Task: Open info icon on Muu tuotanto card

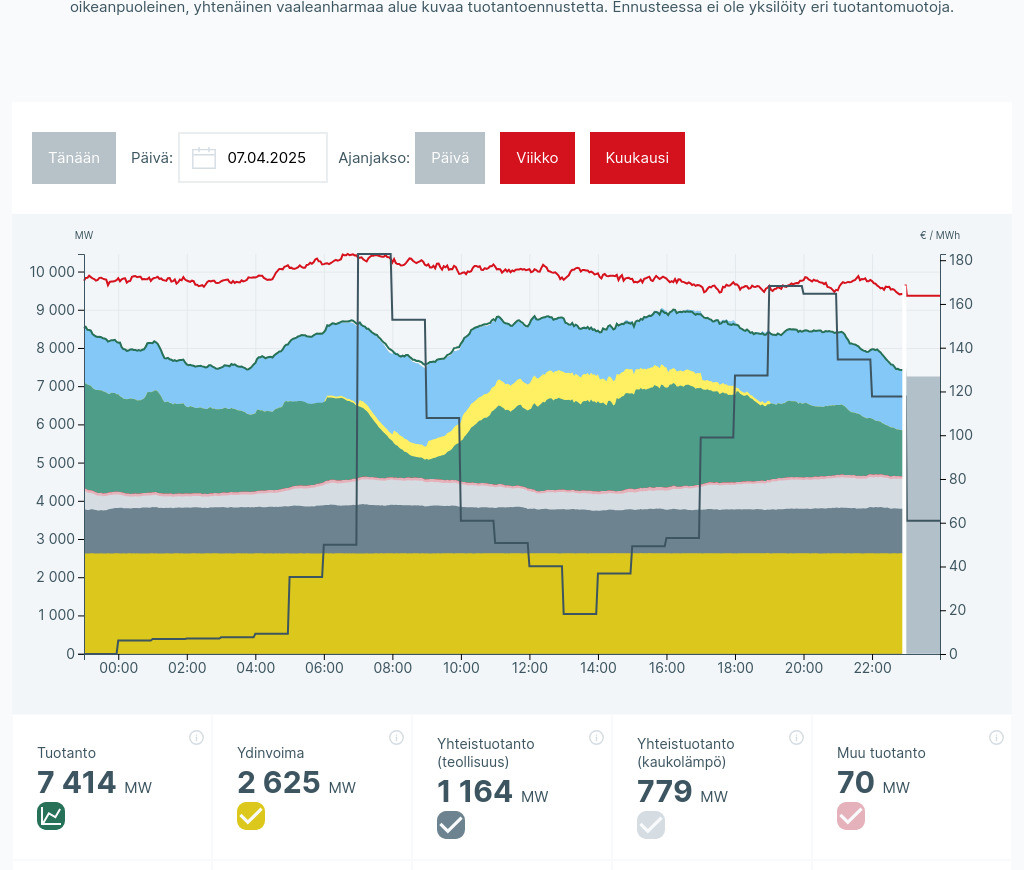Action: click(x=996, y=738)
